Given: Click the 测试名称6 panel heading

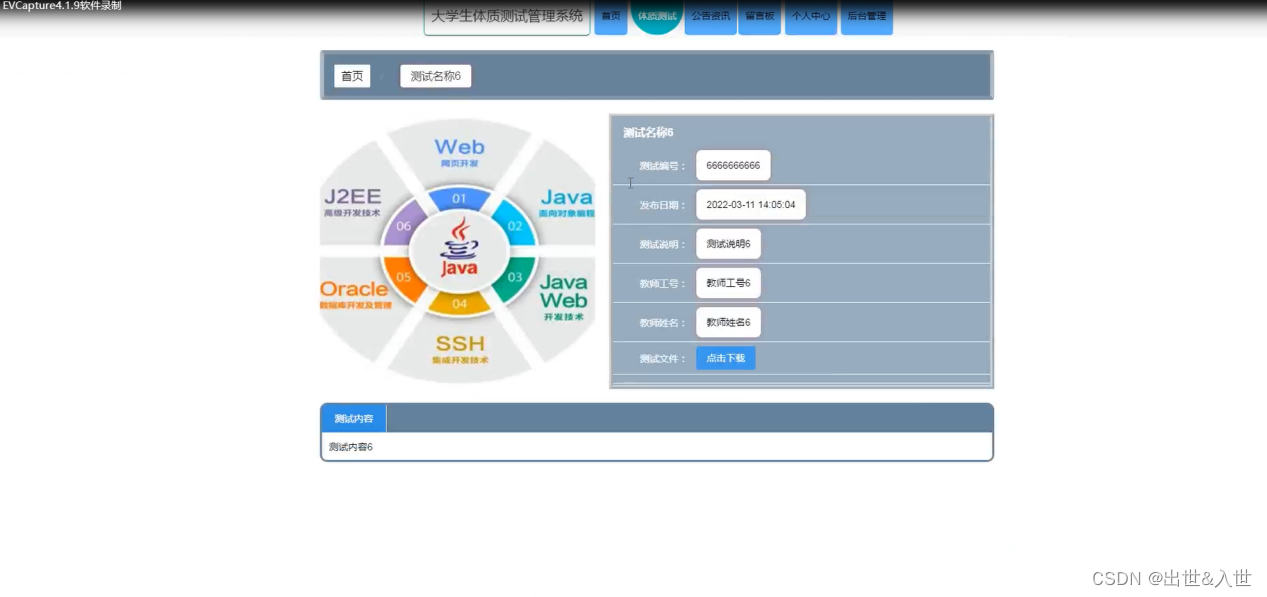Looking at the screenshot, I should [x=648, y=132].
